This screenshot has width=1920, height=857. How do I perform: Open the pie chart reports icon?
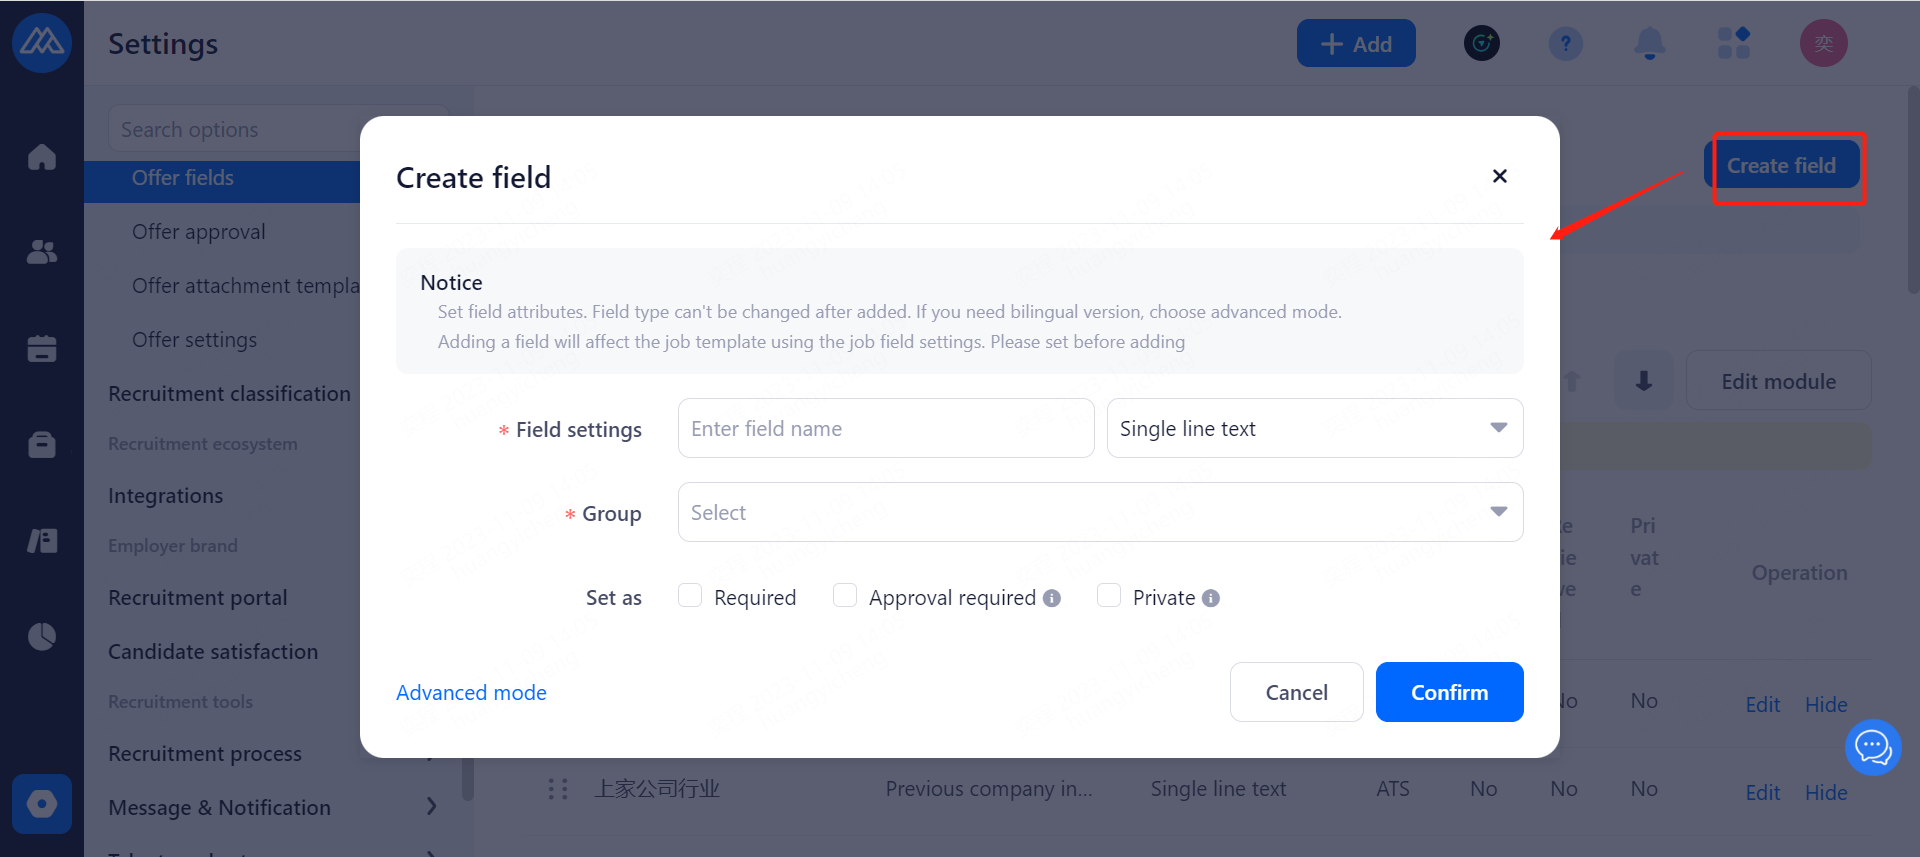point(42,636)
